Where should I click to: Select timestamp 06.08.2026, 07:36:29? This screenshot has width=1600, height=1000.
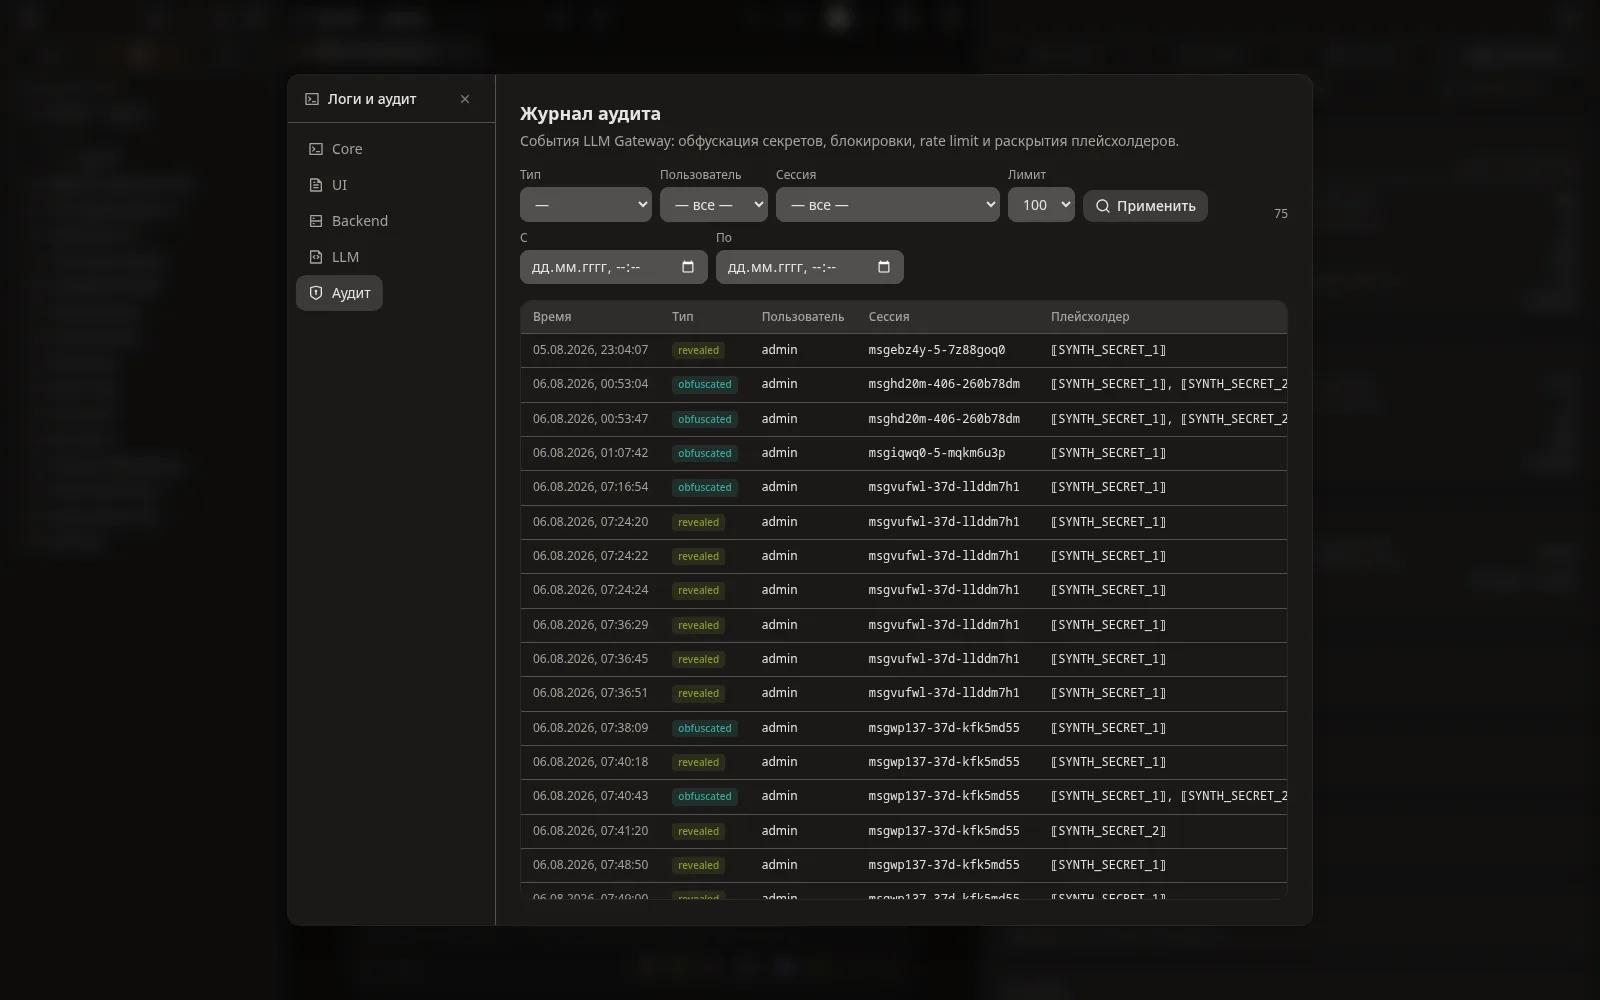click(590, 625)
